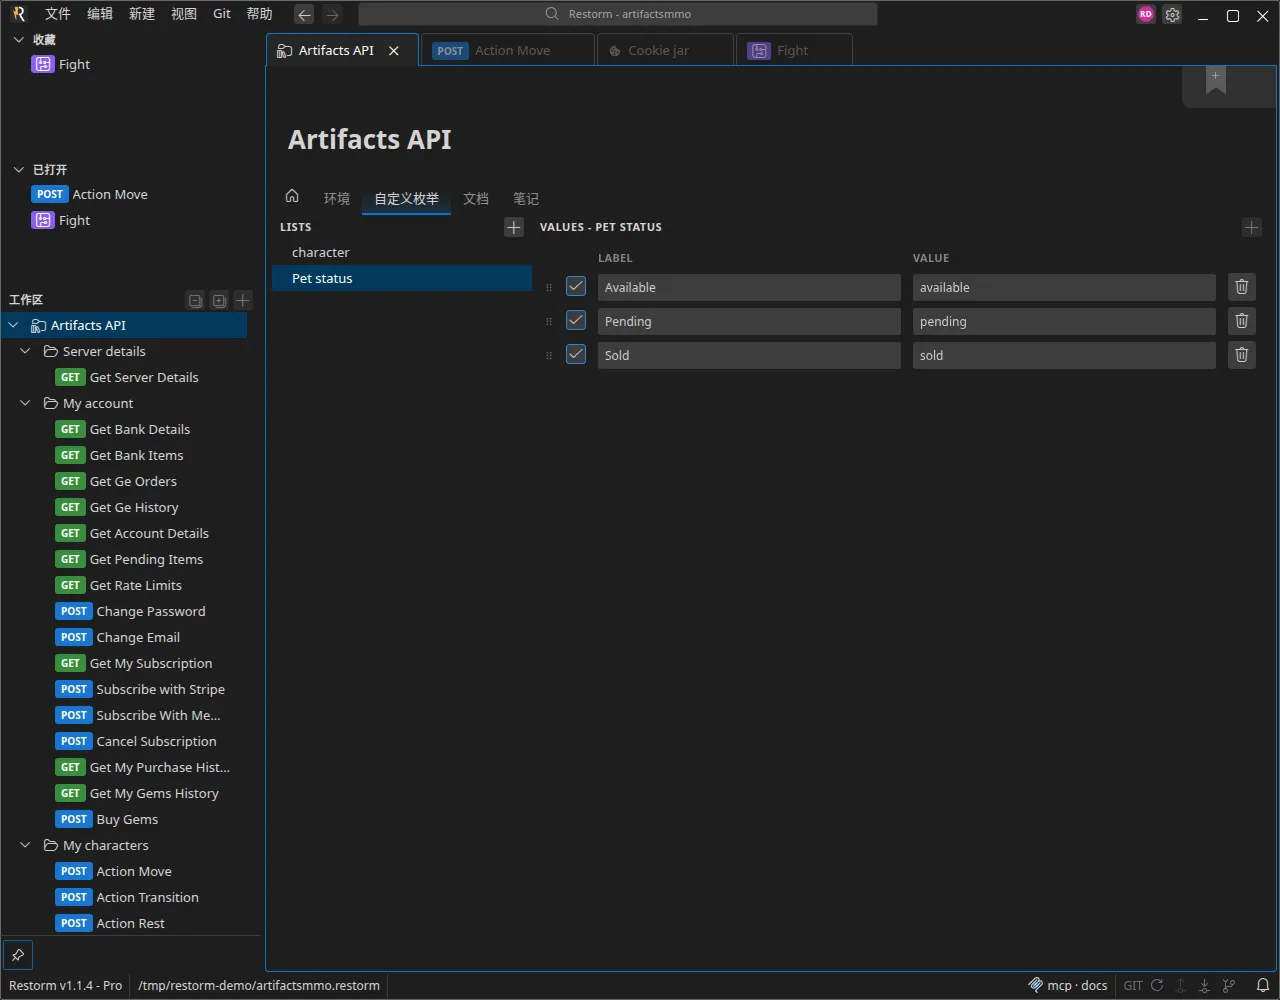The height and width of the screenshot is (1000, 1280).
Task: Open the 帮助 menu
Action: tap(259, 14)
